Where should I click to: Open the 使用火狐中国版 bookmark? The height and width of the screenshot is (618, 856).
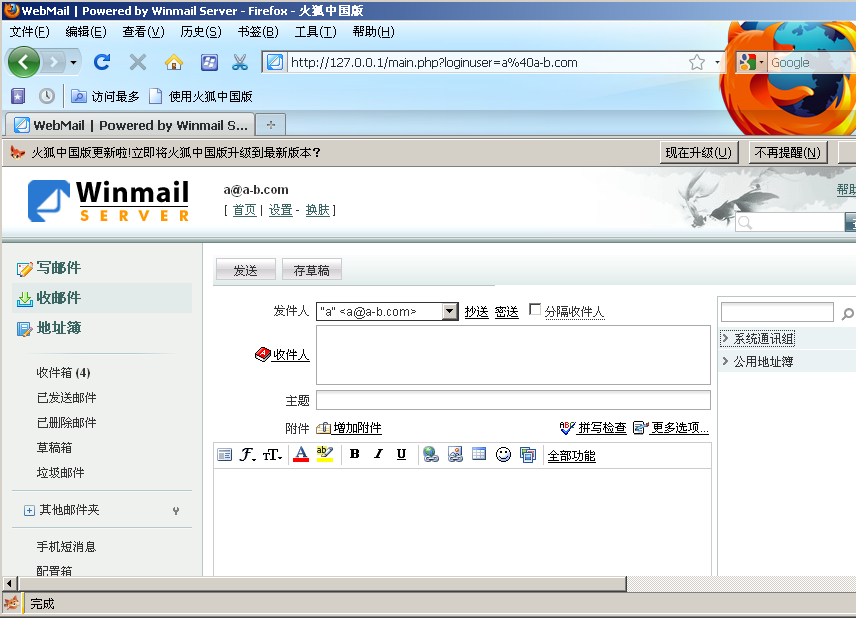201,97
